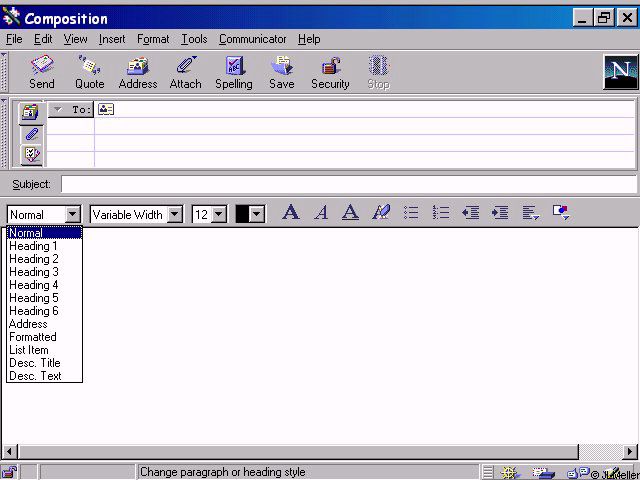Show the attachments paperclip tab
The width and height of the screenshot is (640, 480).
pos(31,134)
